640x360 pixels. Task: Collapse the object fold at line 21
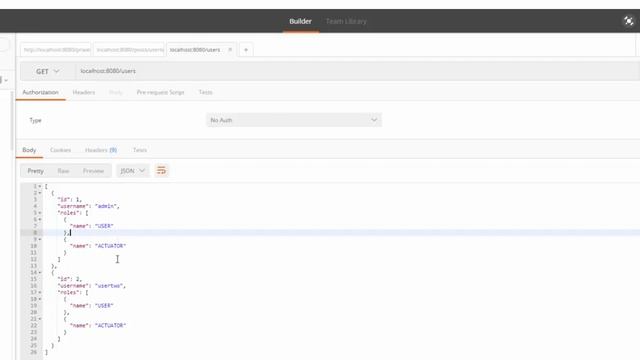tap(40, 319)
